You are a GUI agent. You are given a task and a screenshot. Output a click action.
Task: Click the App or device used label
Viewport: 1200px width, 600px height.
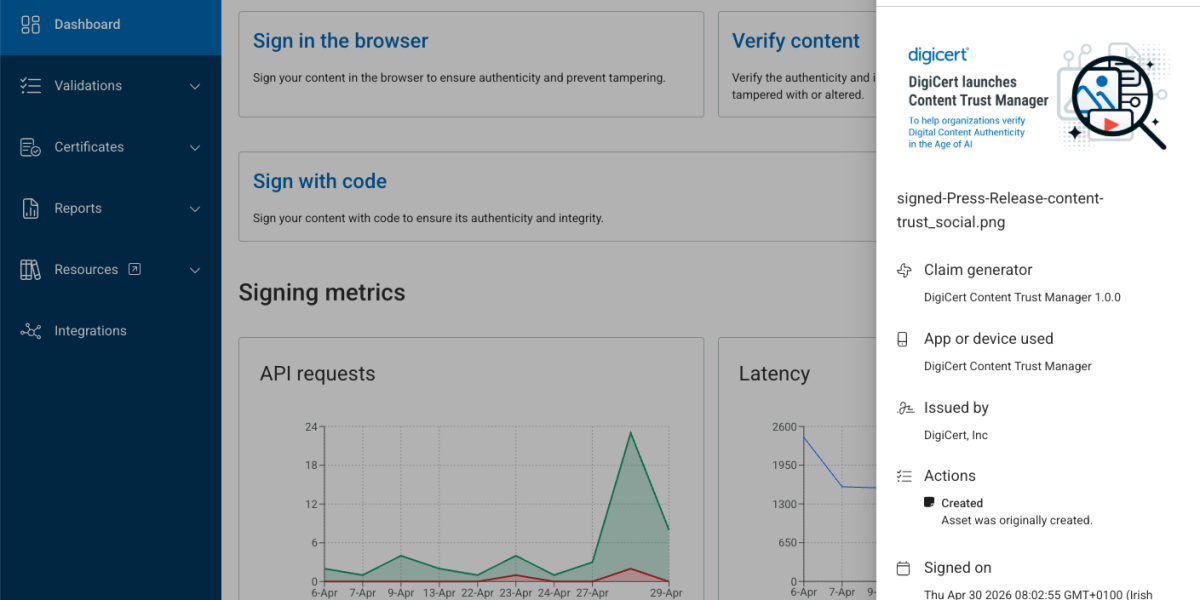[989, 339]
